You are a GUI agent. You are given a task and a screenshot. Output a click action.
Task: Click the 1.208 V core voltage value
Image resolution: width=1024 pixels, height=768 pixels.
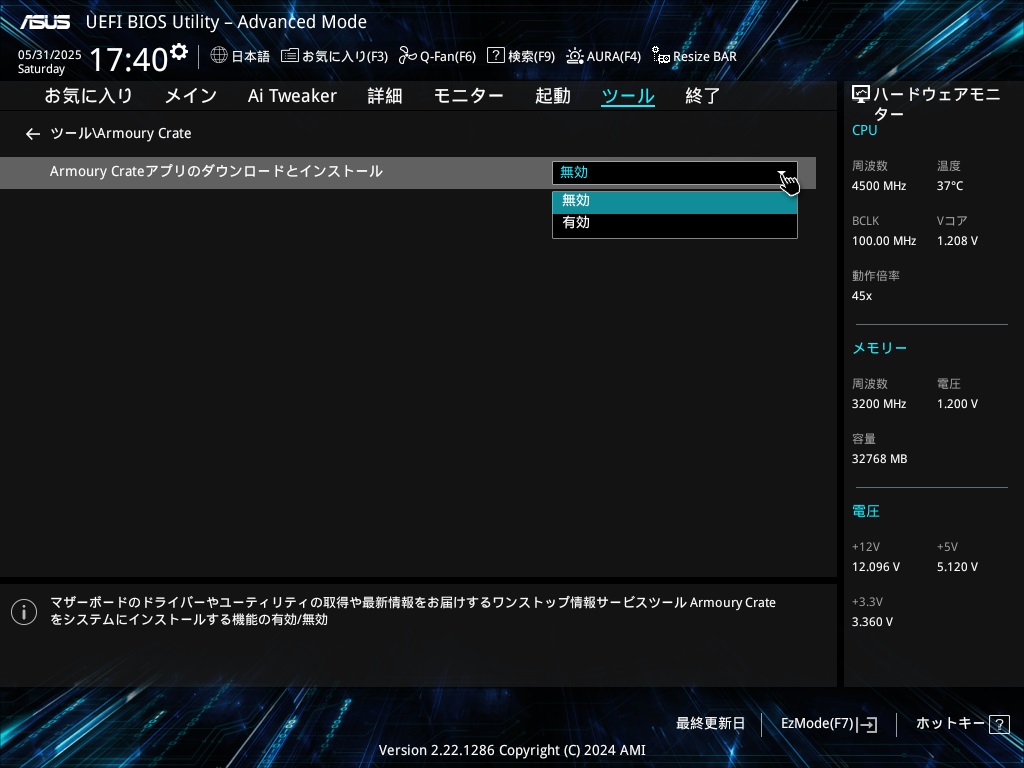957,241
